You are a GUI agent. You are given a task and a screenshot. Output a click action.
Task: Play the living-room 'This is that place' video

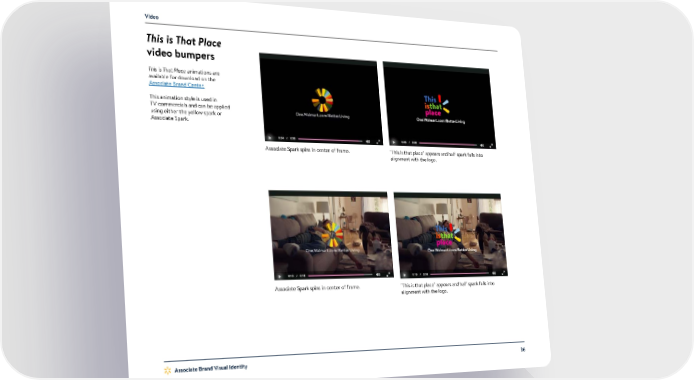click(x=404, y=274)
